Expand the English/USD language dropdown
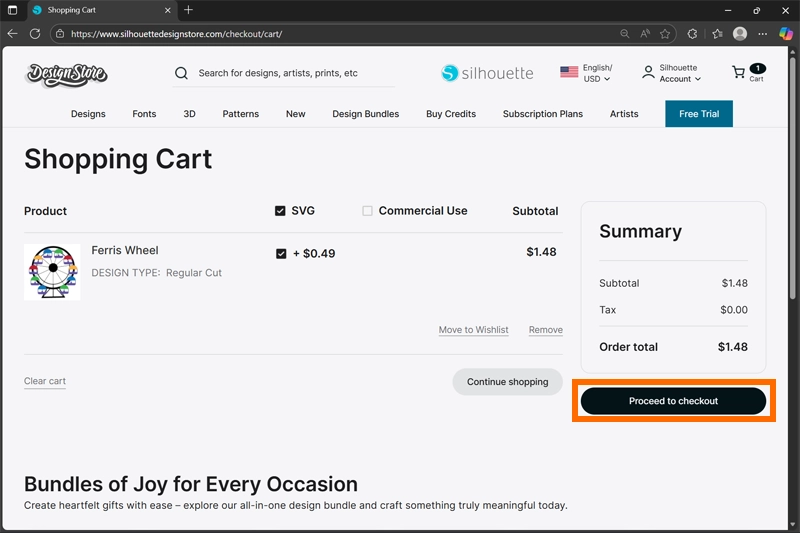800x533 pixels. [x=587, y=73]
